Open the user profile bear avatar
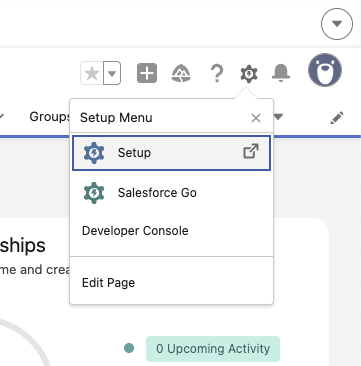 [325, 70]
